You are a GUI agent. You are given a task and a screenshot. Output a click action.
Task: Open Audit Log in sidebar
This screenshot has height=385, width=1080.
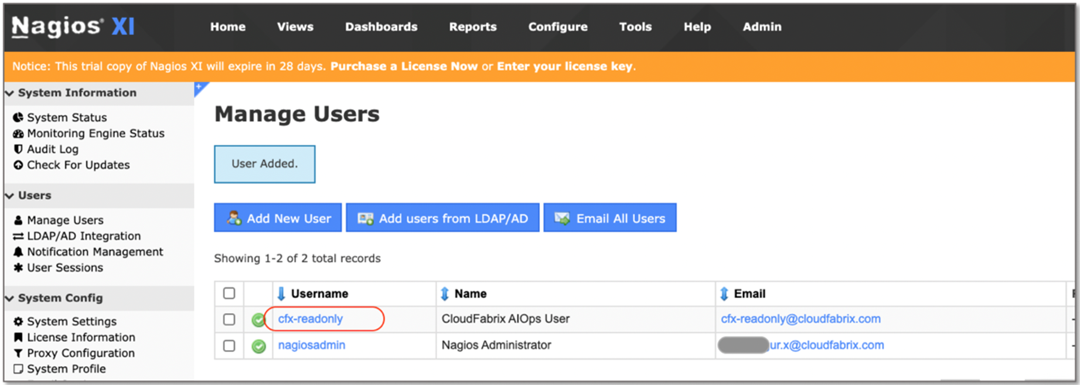click(x=53, y=149)
